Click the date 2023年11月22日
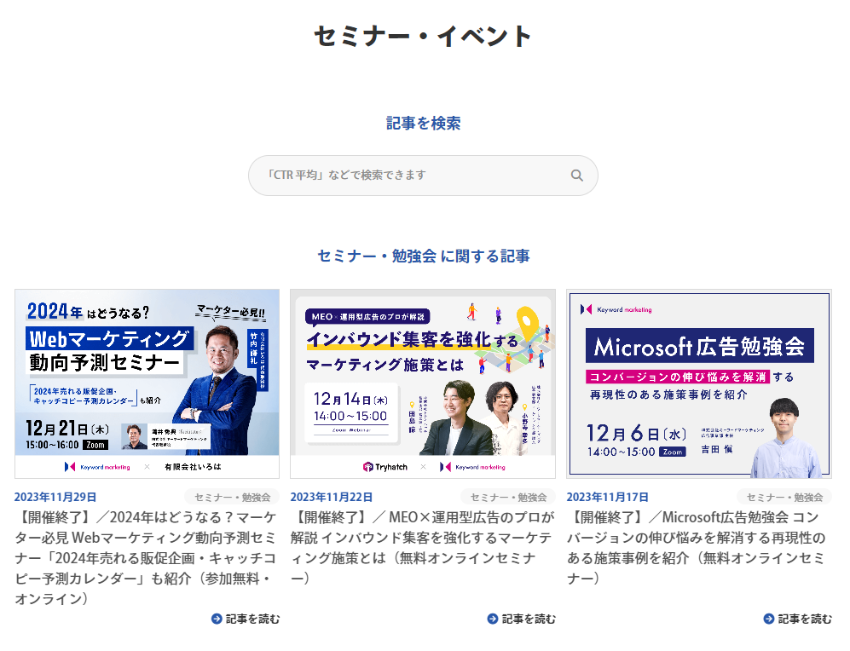The image size is (850, 651). pyautogui.click(x=331, y=497)
